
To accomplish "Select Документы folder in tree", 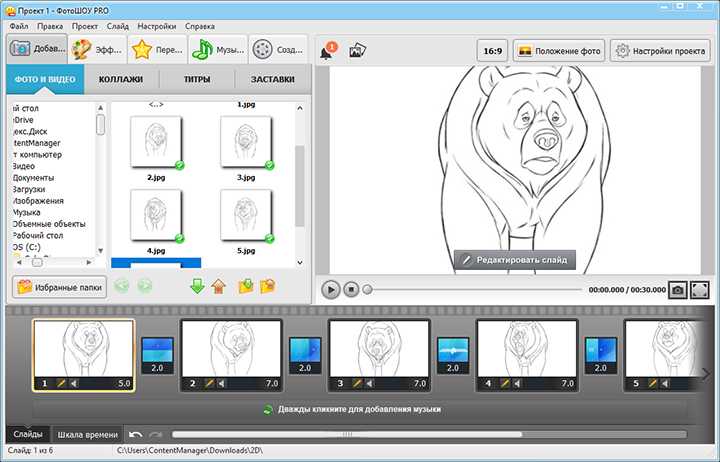I will pyautogui.click(x=33, y=178).
